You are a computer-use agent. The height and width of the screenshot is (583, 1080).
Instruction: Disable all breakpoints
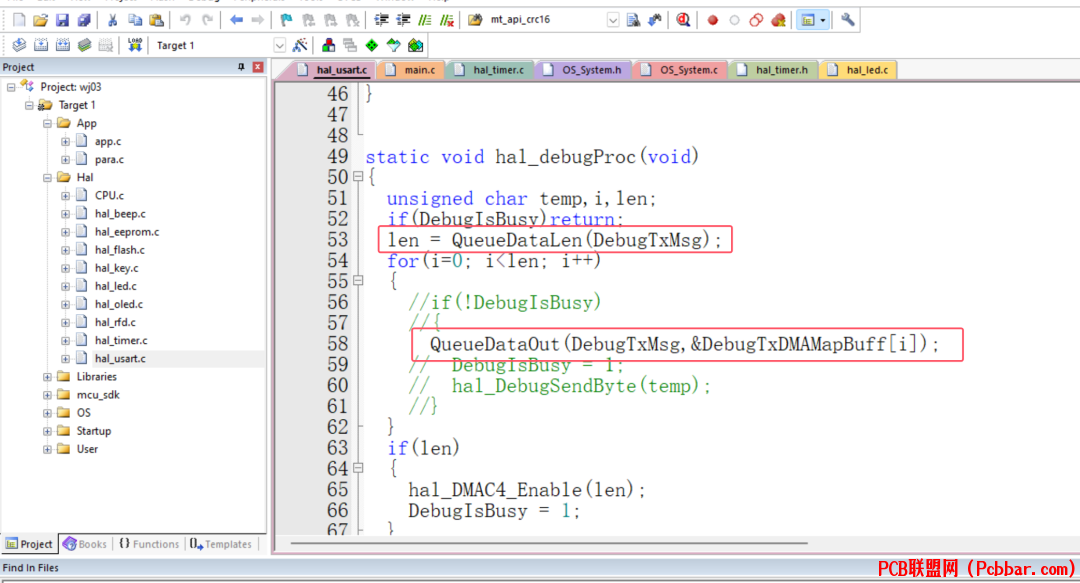click(756, 20)
